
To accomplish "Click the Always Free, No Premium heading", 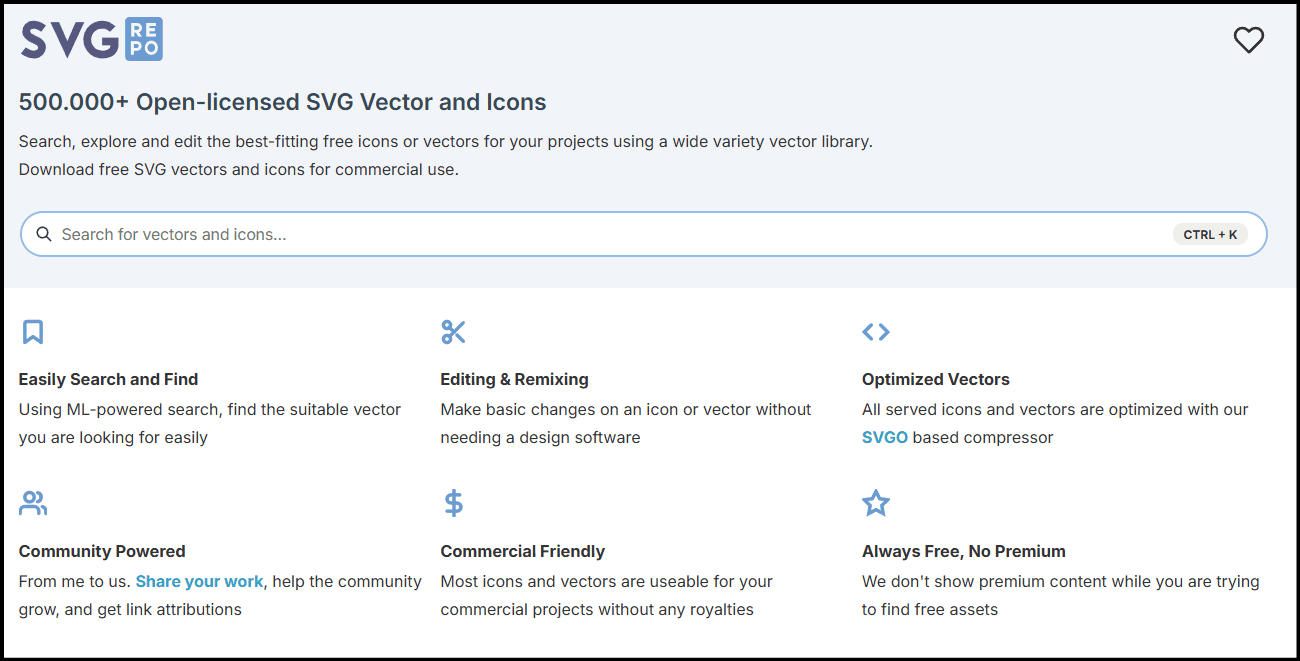I will [963, 551].
